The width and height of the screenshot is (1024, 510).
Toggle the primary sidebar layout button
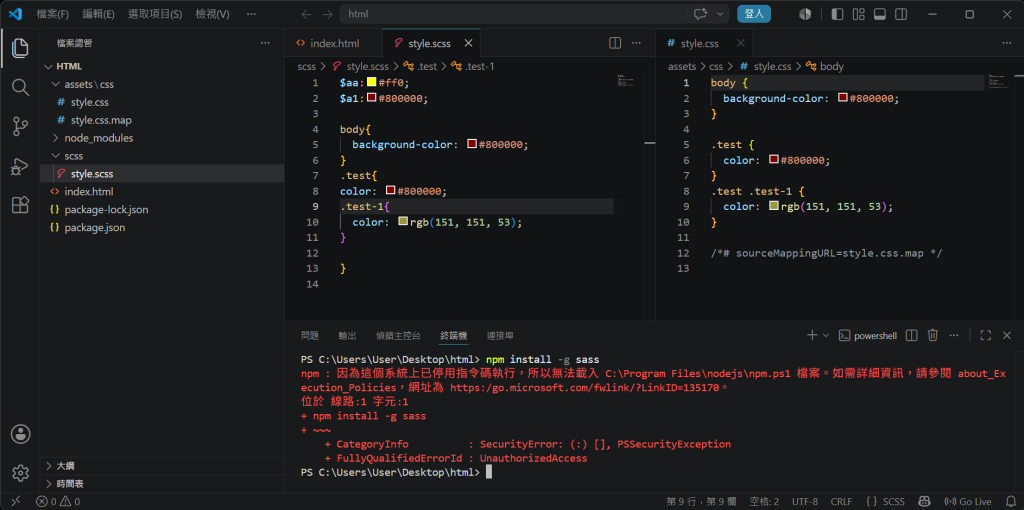click(837, 14)
